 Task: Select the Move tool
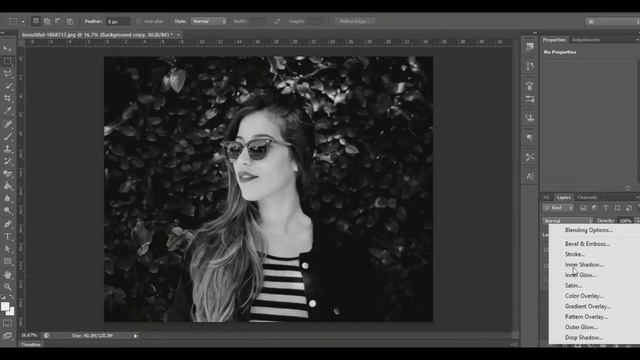point(7,49)
